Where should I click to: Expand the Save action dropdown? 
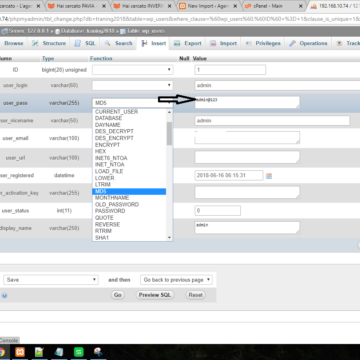(51, 280)
